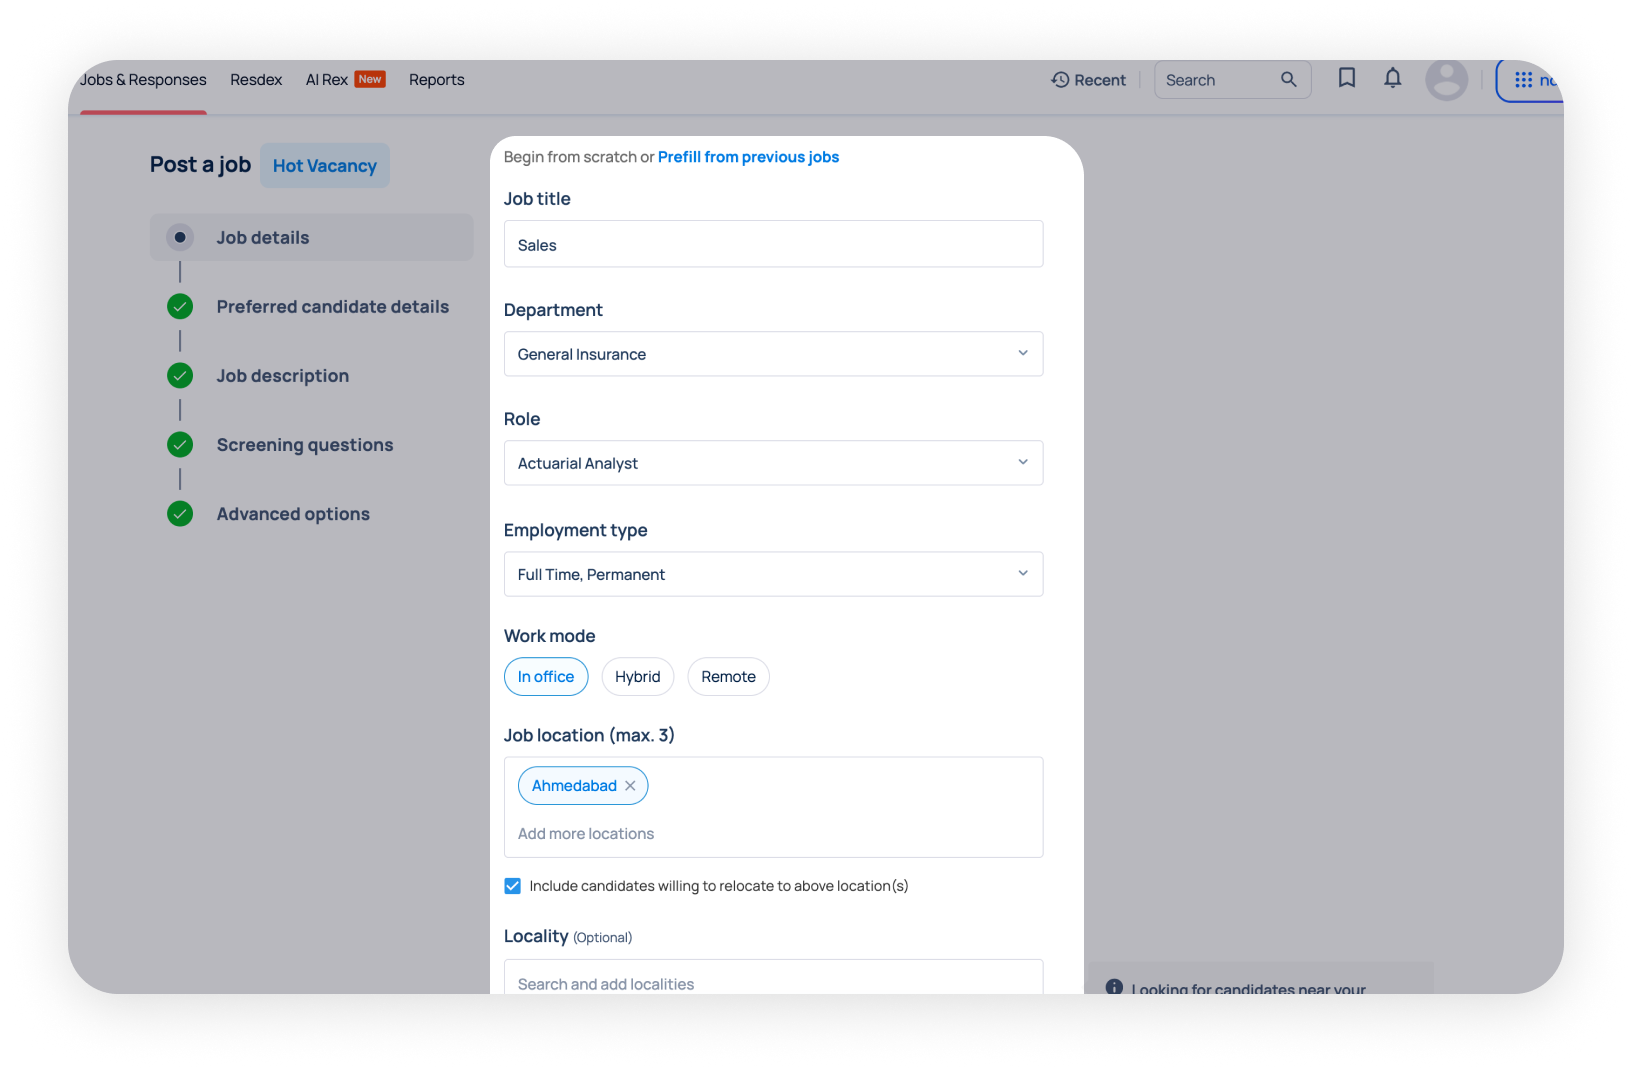Image resolution: width=1632 pixels, height=1070 pixels.
Task: Click green check beside Screening questions
Action: (x=180, y=445)
